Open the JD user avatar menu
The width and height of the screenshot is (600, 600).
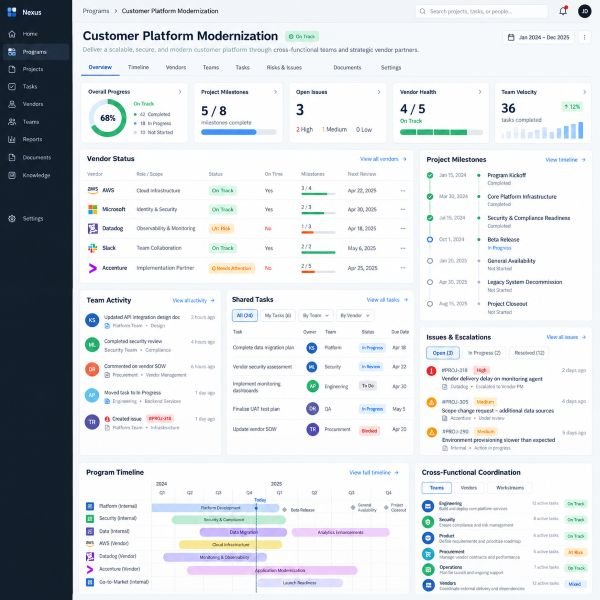coord(584,11)
